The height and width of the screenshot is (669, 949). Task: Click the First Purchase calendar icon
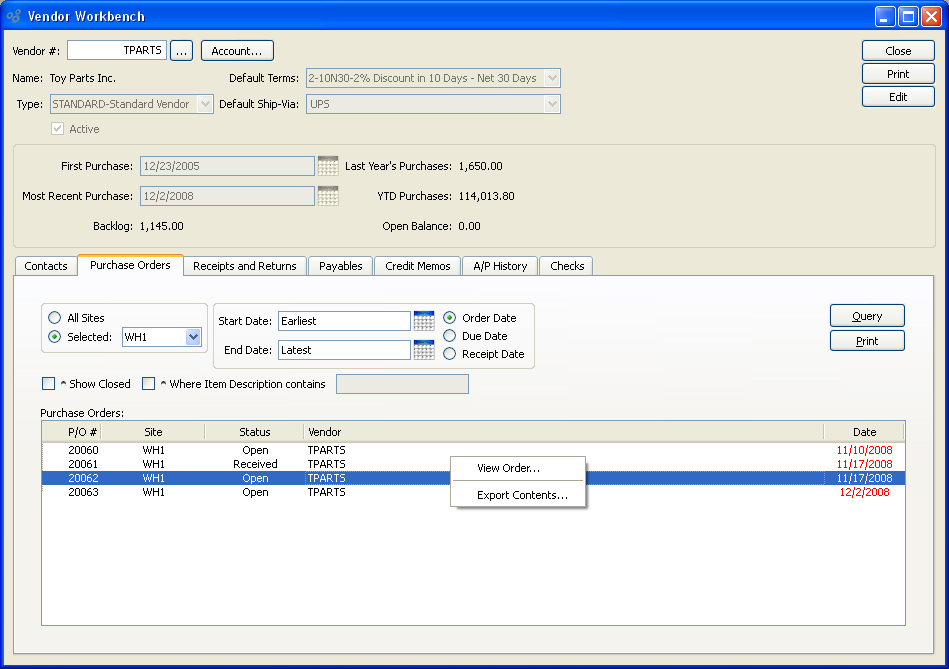[x=328, y=166]
